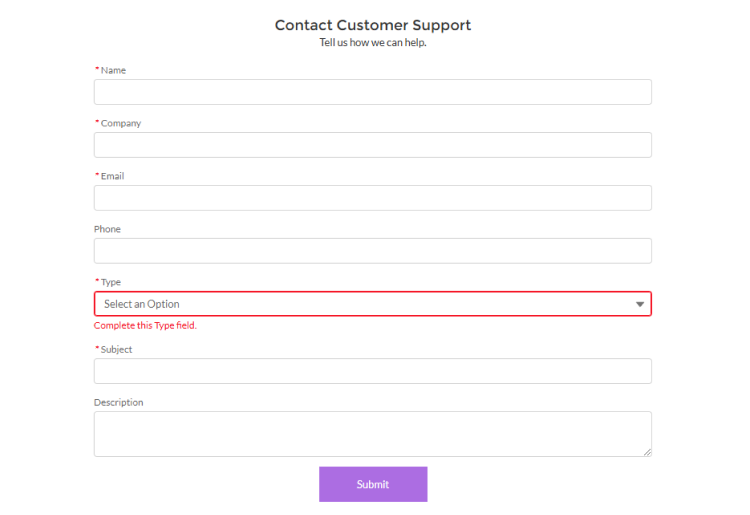The height and width of the screenshot is (515, 750).
Task: Click the Name input field
Action: [x=372, y=92]
